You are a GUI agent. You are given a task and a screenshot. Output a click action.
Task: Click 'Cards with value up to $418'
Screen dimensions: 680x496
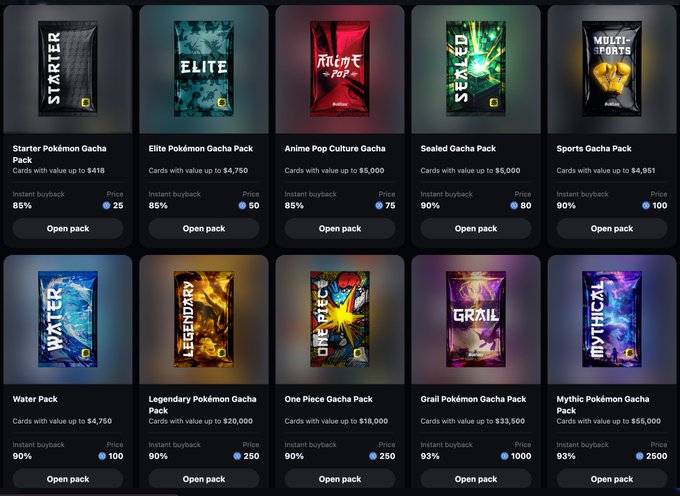pos(59,170)
